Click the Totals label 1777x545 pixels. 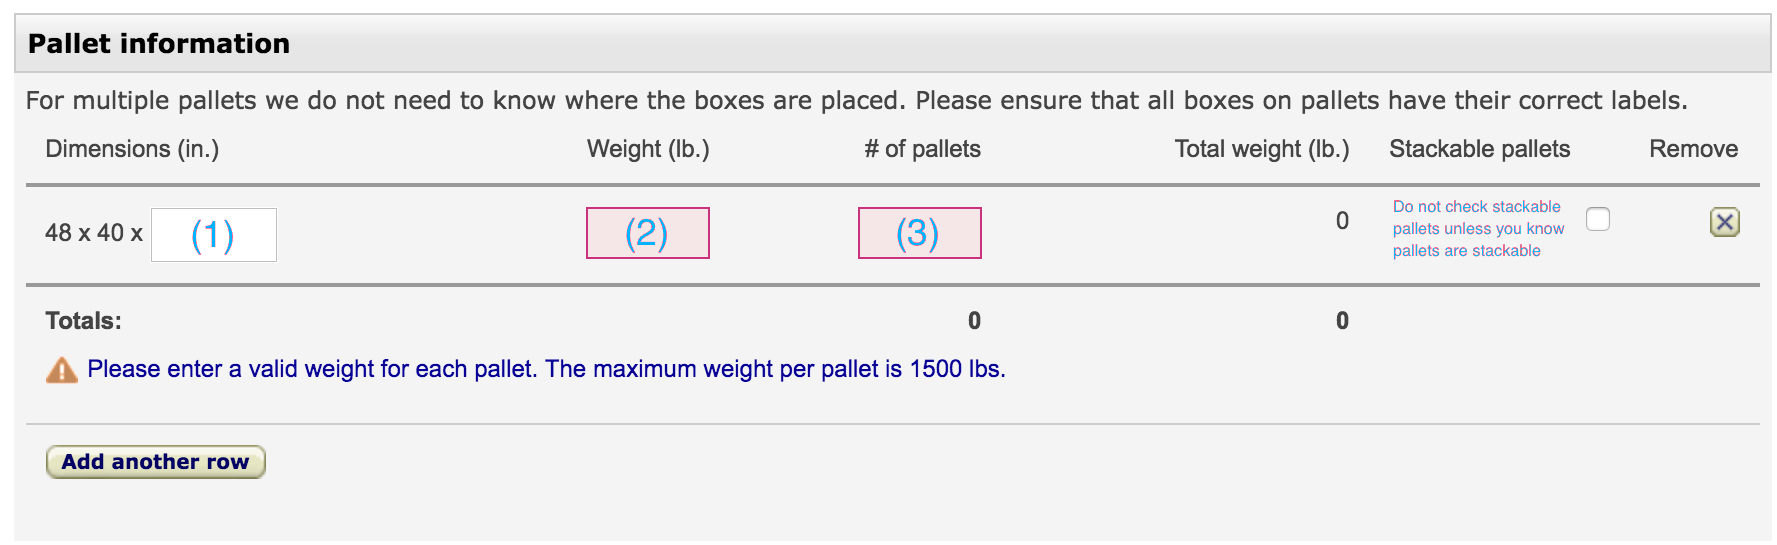(84, 321)
